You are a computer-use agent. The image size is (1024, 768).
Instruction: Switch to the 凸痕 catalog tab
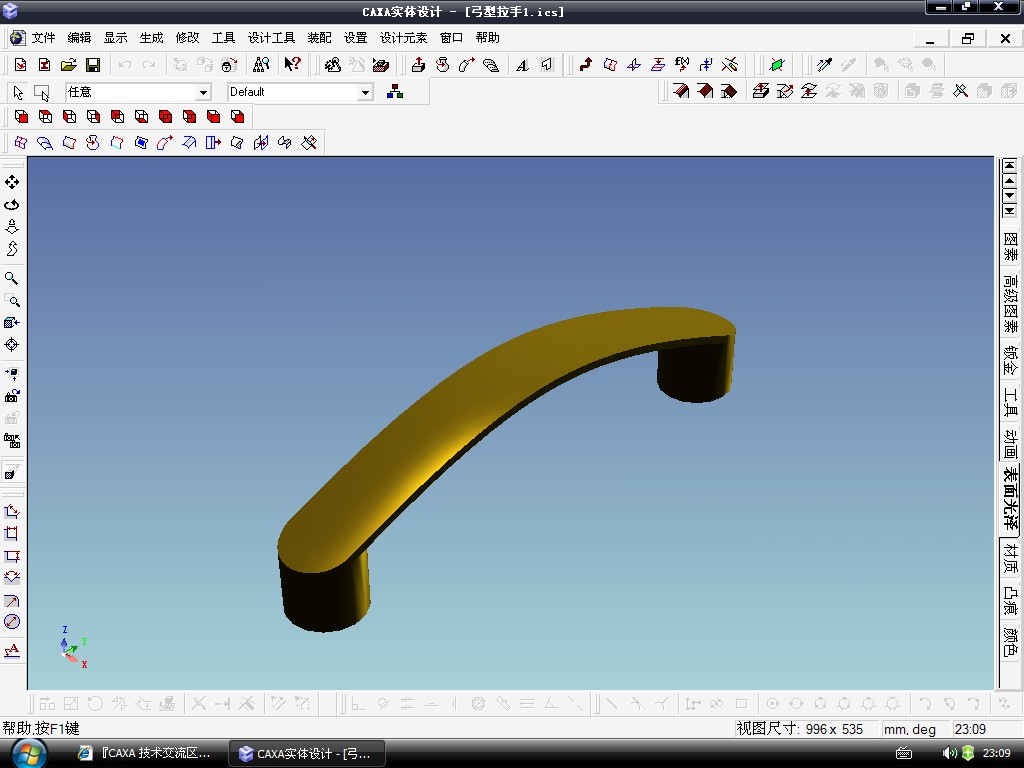pos(1010,599)
